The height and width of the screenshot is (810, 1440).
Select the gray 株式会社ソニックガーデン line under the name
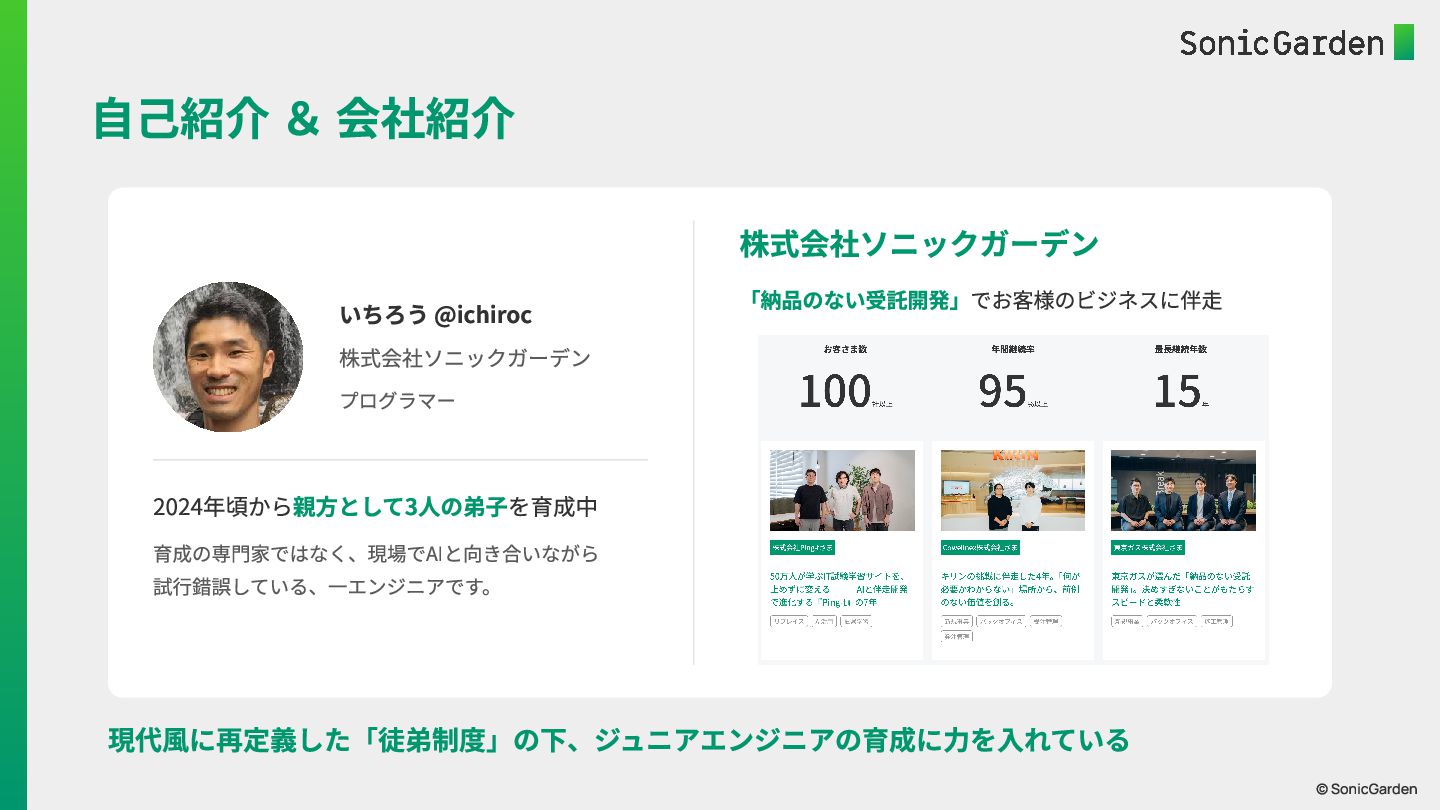(465, 358)
